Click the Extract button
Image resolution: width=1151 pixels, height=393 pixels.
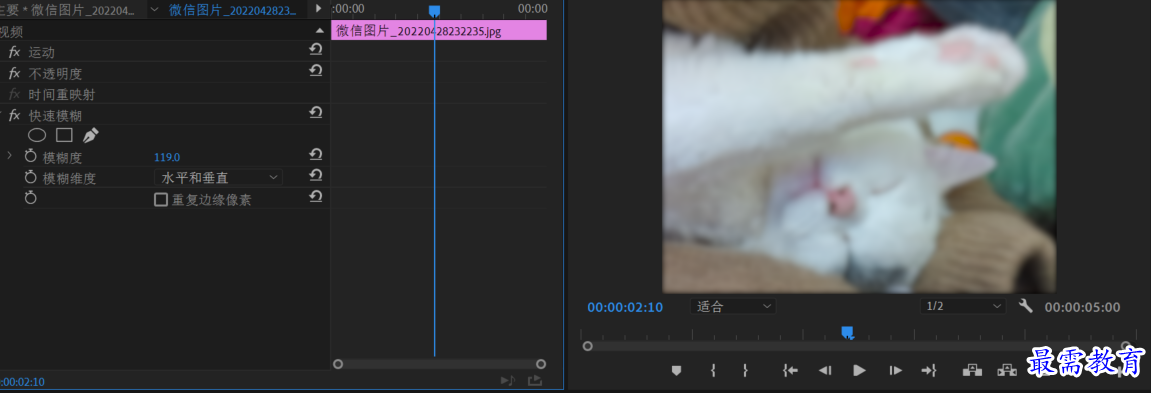click(x=1006, y=370)
